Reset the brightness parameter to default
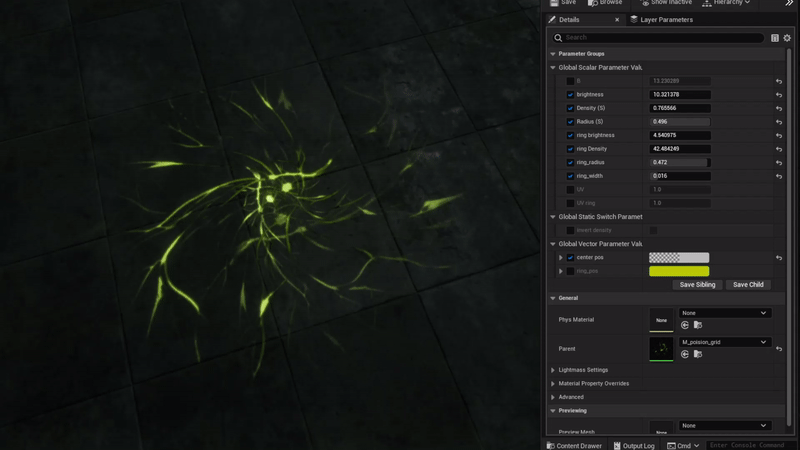This screenshot has width=800, height=450. click(779, 95)
